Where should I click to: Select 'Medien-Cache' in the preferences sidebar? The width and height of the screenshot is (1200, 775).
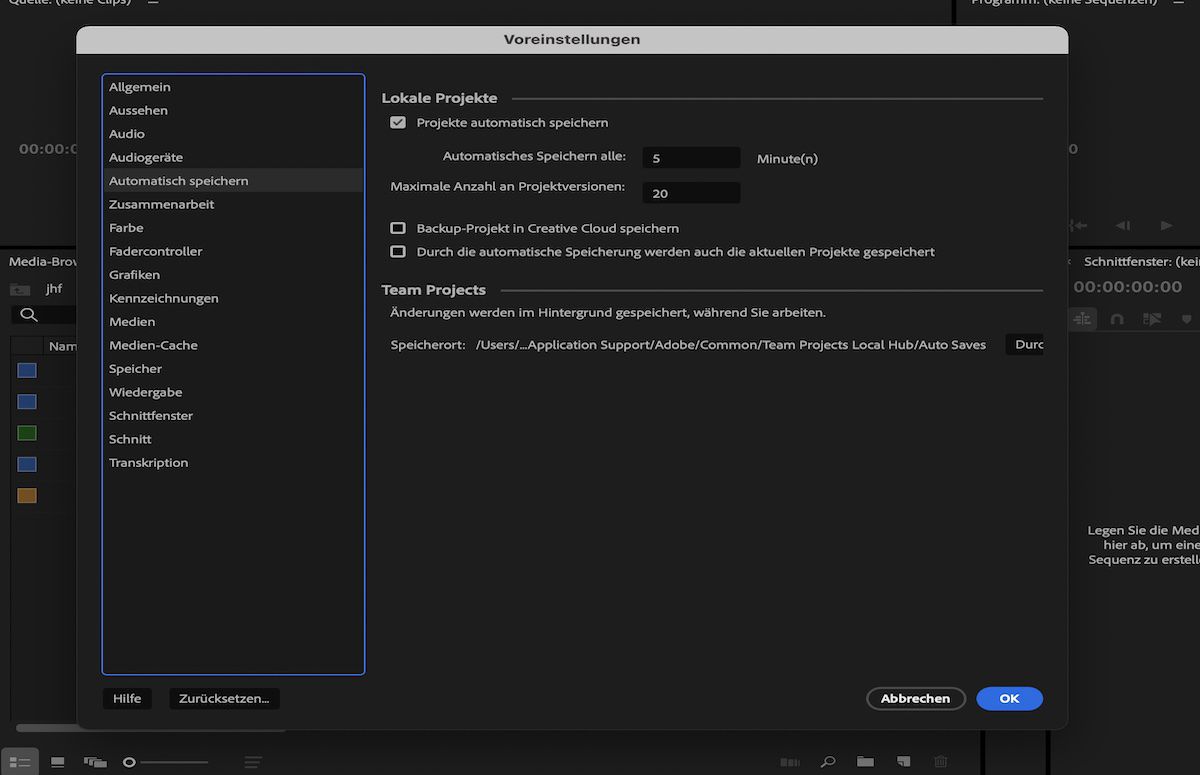(152, 344)
